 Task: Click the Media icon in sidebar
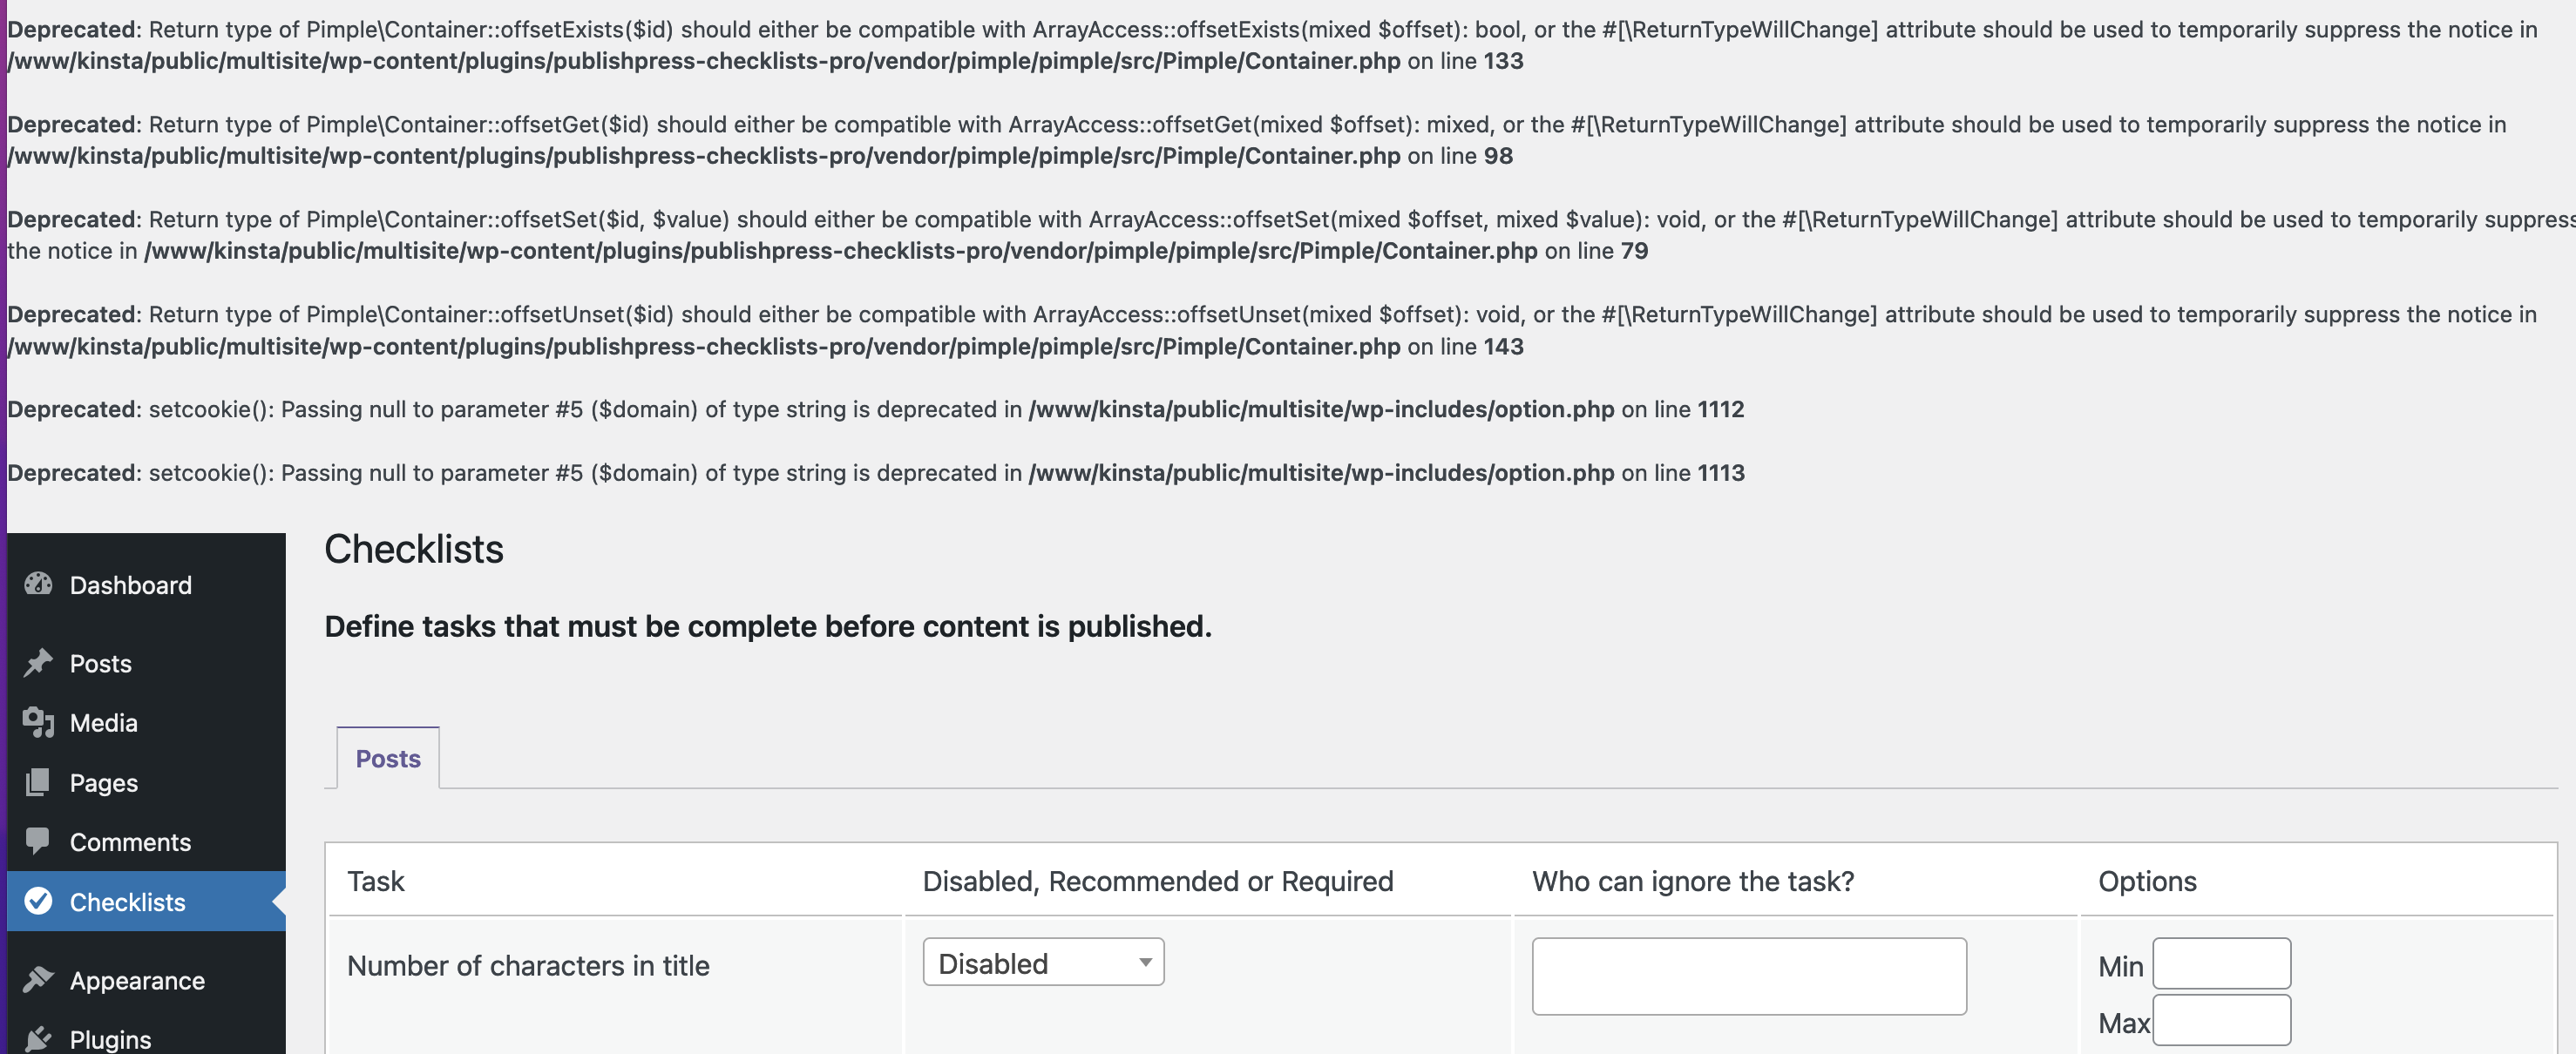[x=38, y=722]
